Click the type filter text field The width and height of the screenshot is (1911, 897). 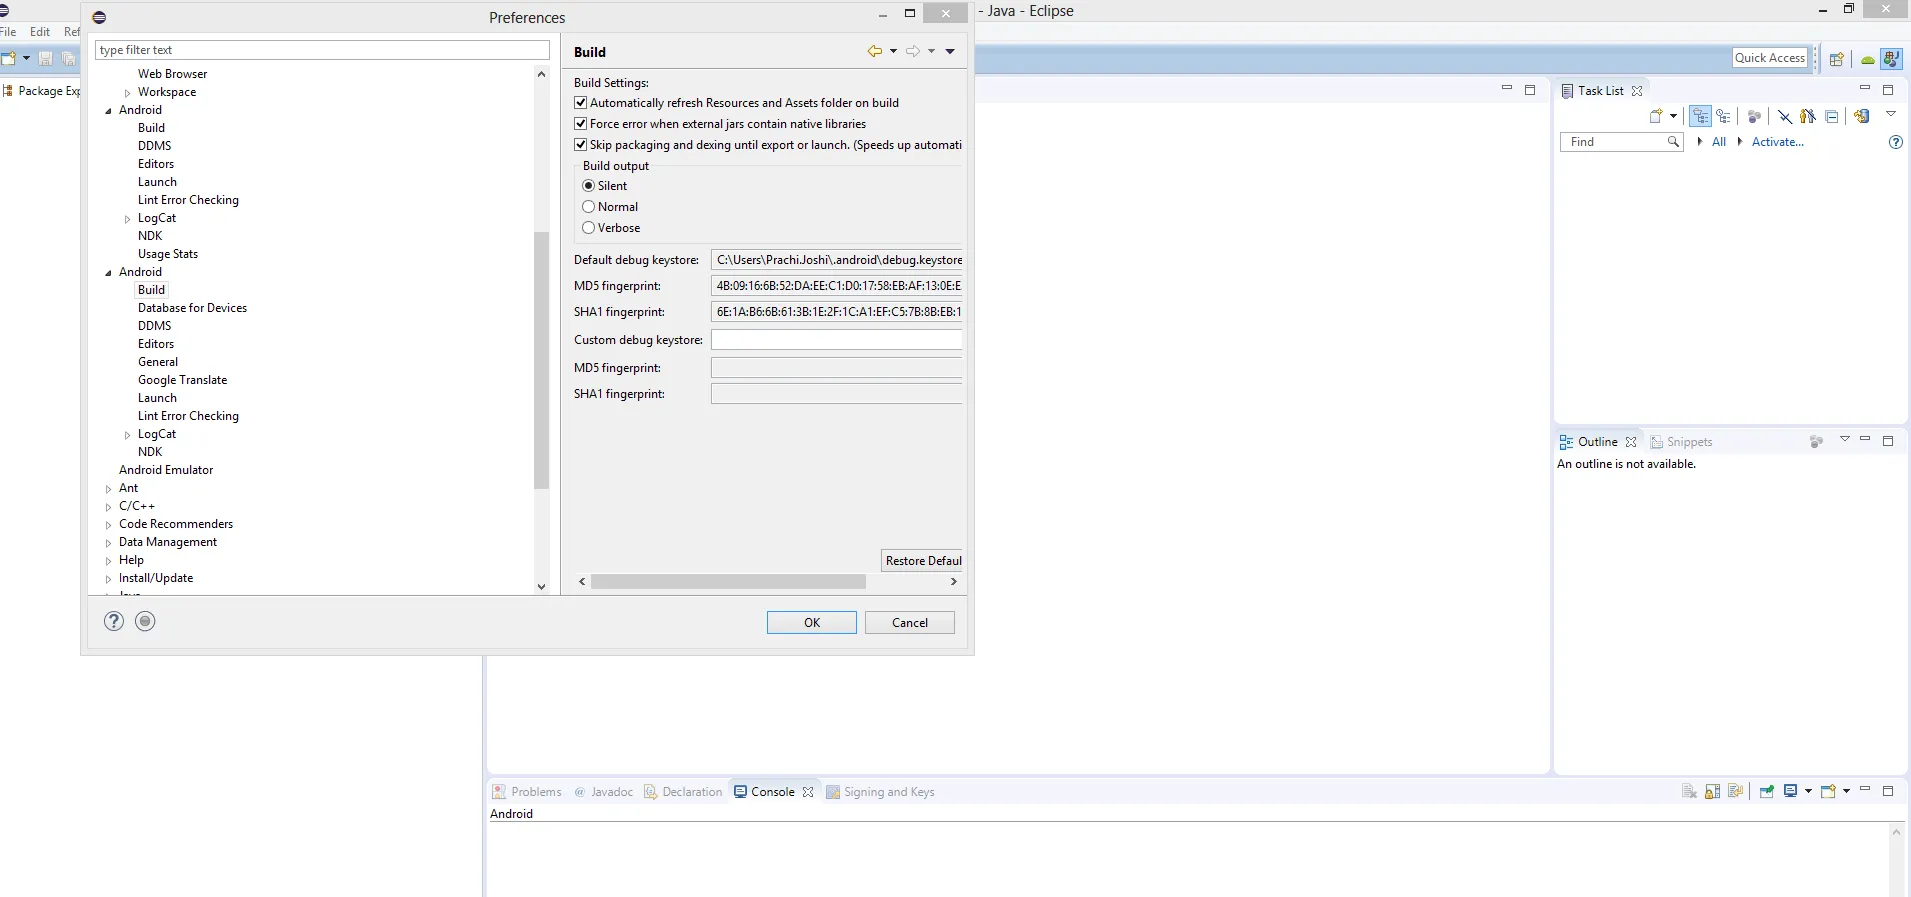click(x=323, y=50)
